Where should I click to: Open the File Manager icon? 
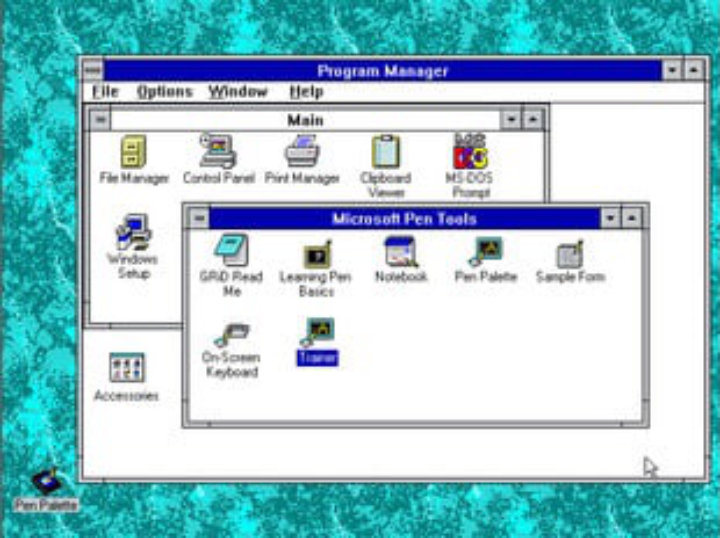pos(134,153)
